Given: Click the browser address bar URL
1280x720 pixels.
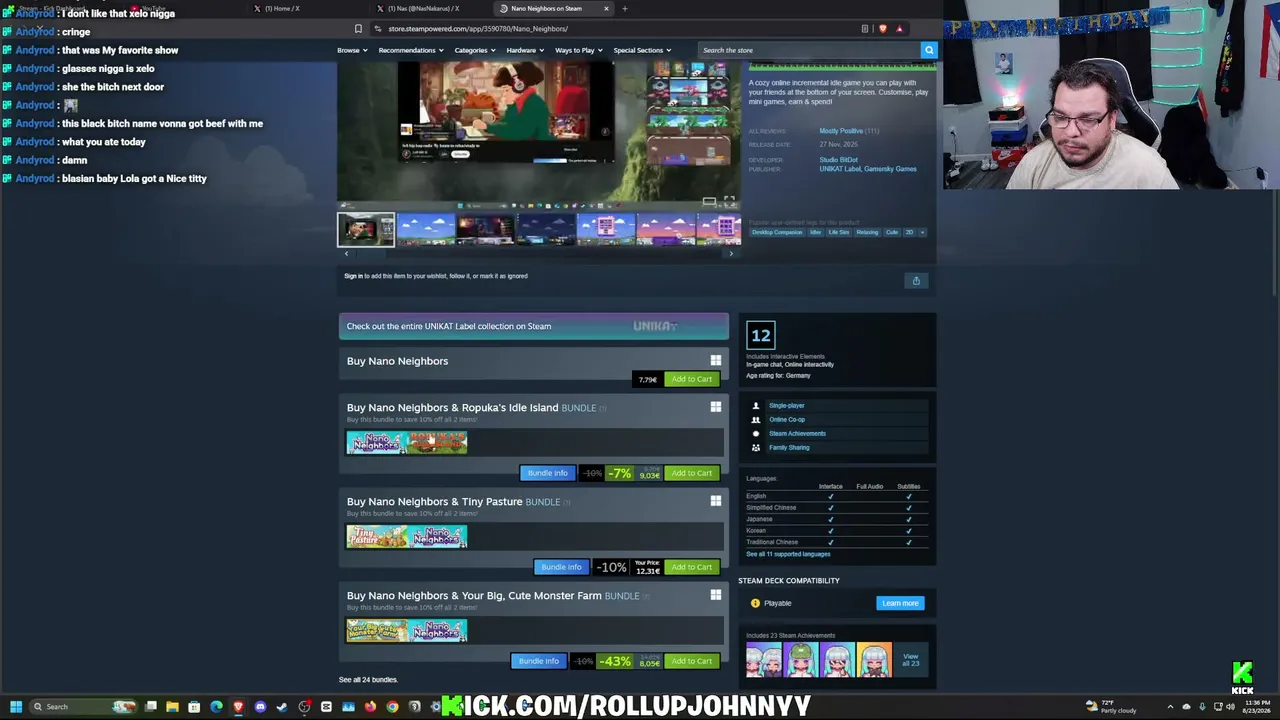Looking at the screenshot, I should tap(478, 29).
